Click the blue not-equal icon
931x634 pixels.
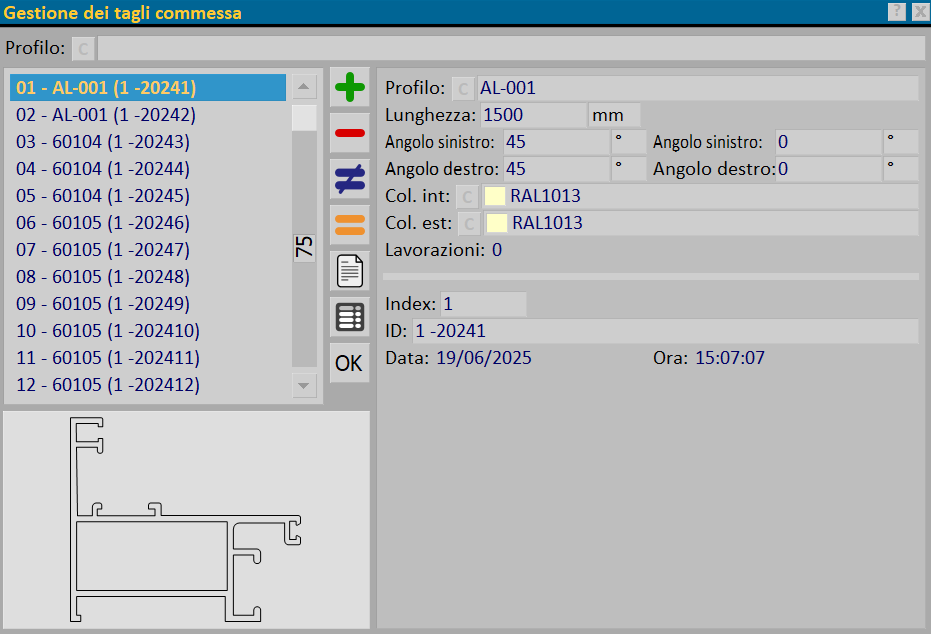point(350,179)
